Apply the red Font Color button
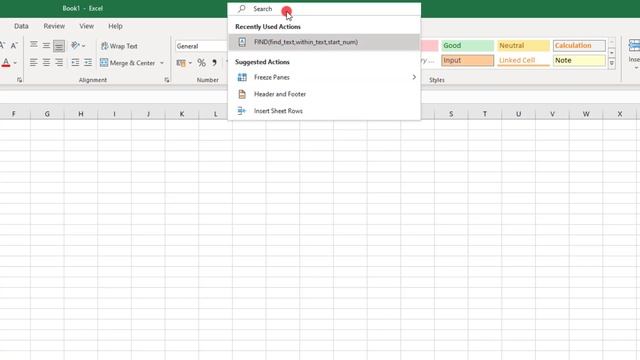Viewport: 640px width, 360px height. [6, 63]
